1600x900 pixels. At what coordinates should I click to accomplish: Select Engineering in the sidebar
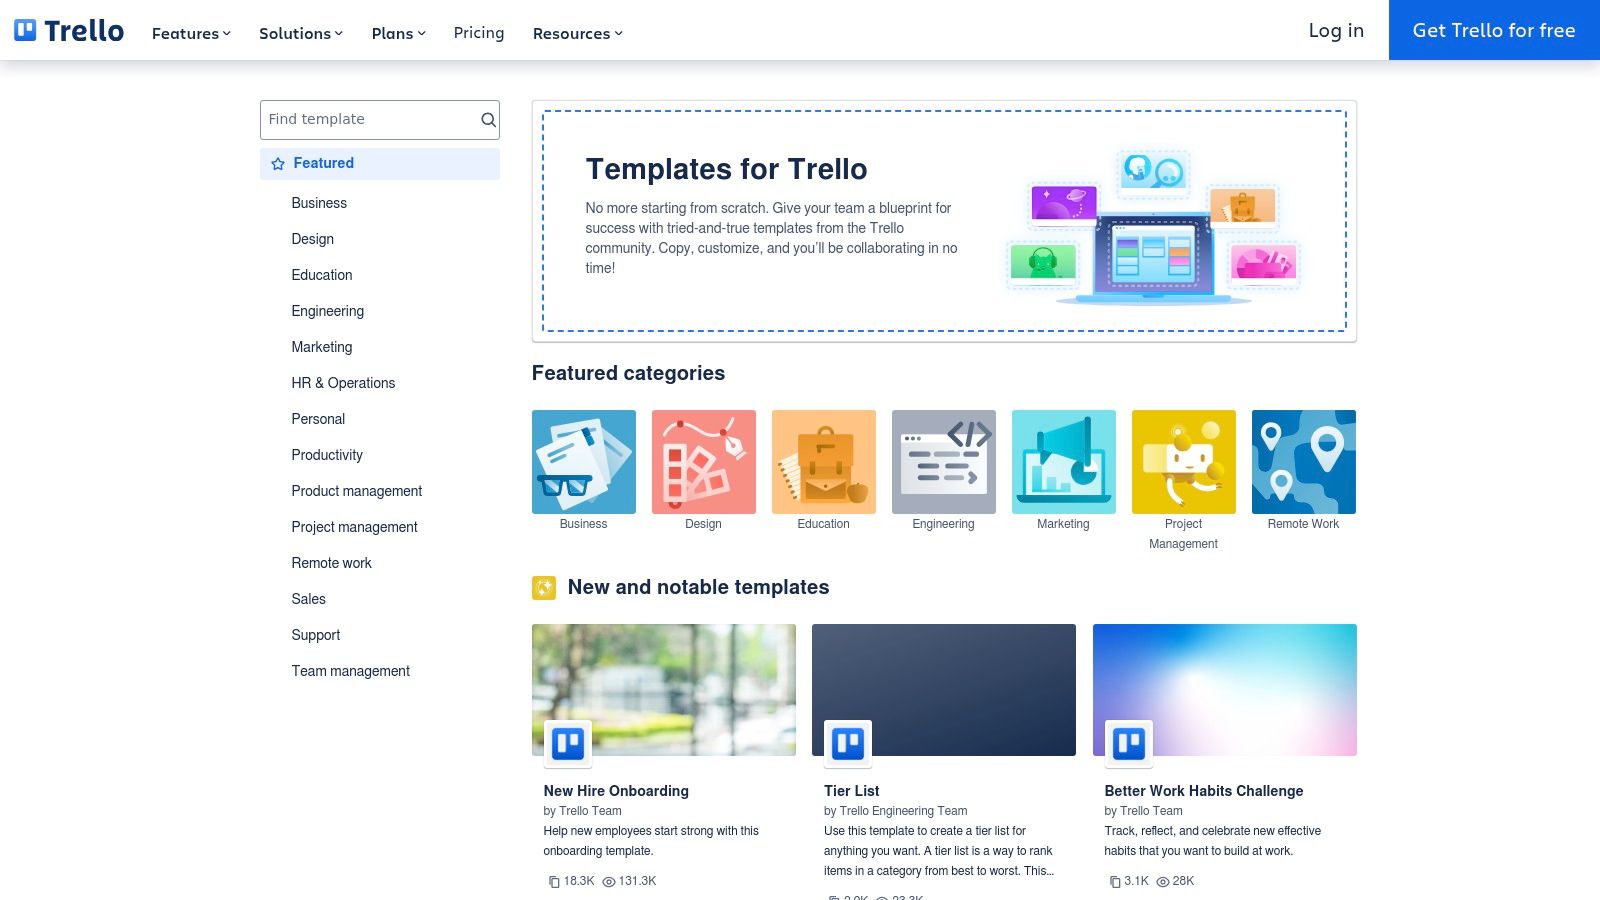pos(328,311)
